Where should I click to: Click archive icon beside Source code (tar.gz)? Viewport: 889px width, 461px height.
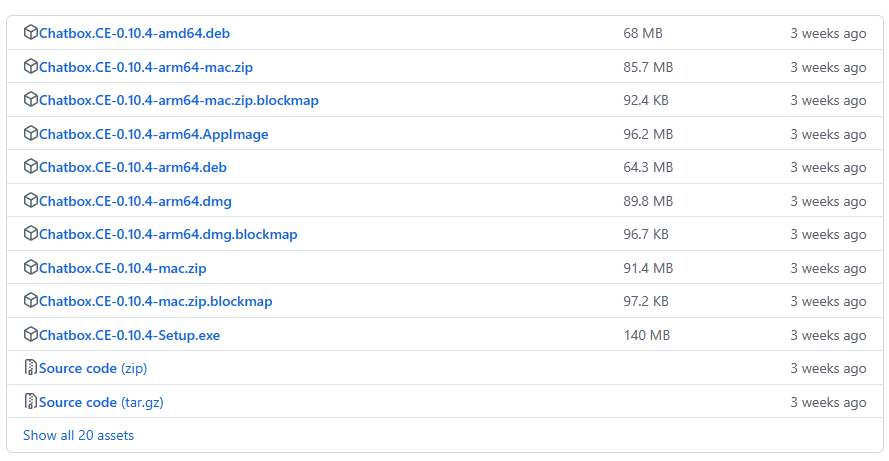[31, 401]
